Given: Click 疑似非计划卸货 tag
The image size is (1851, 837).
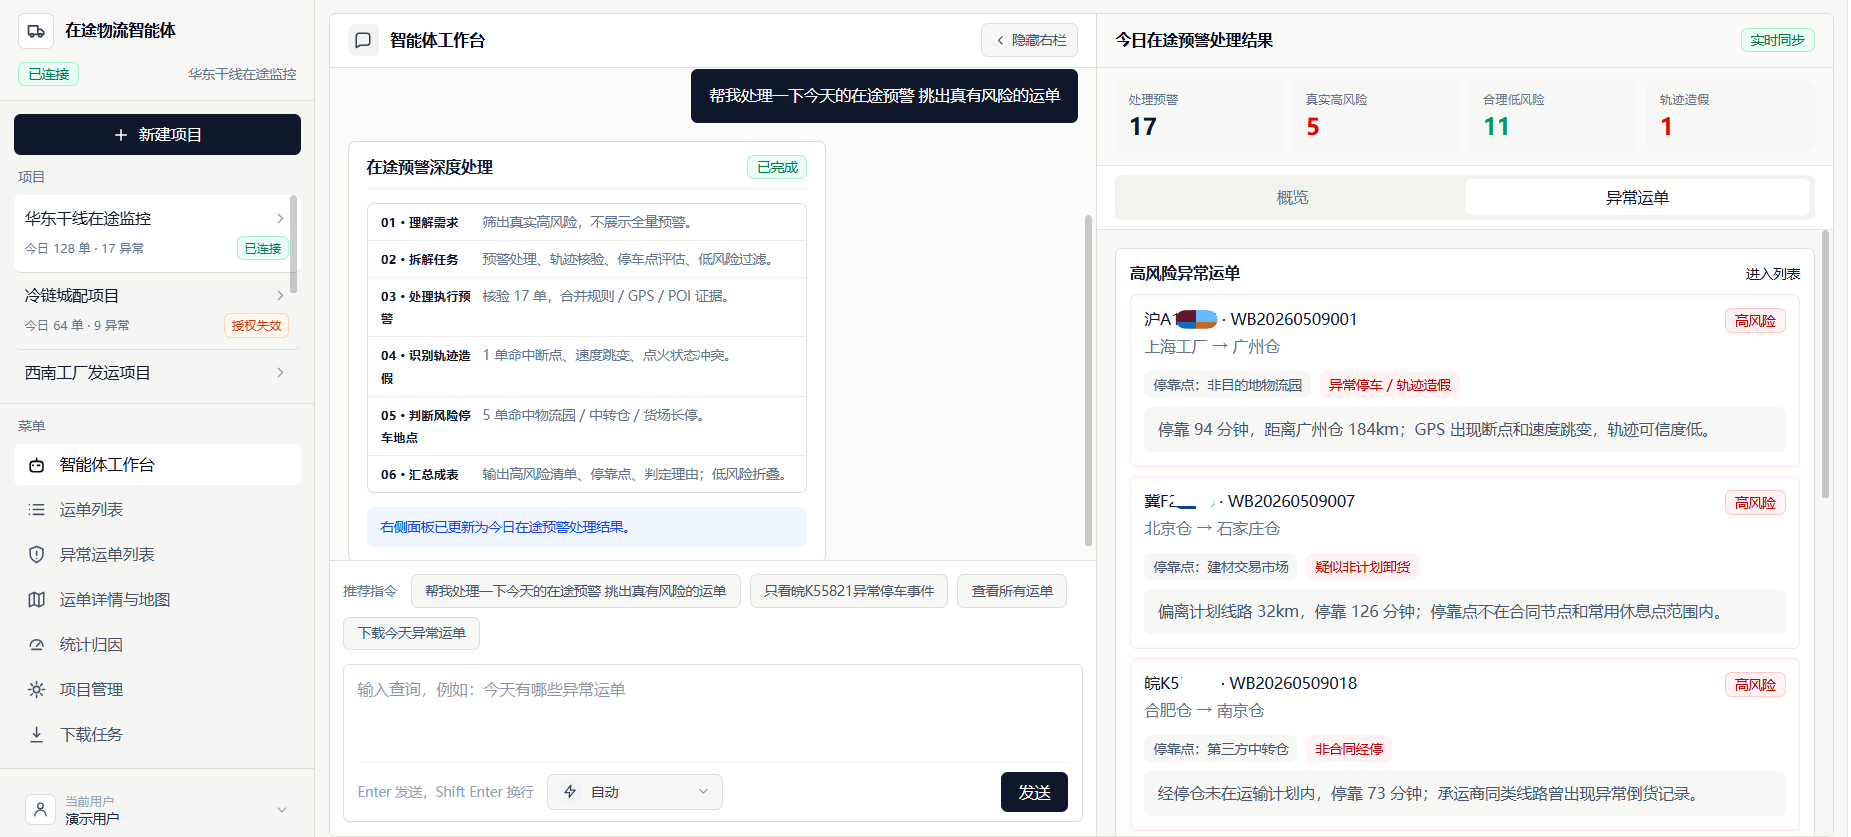Looking at the screenshot, I should coord(1362,567).
